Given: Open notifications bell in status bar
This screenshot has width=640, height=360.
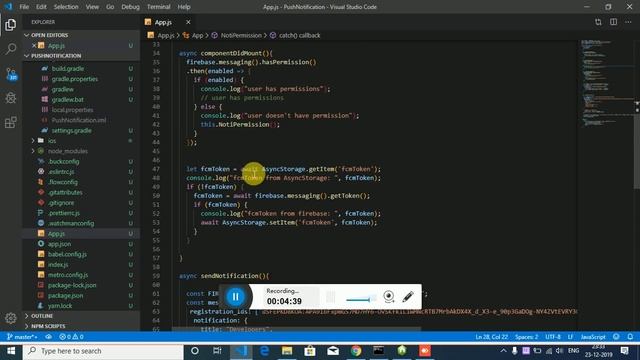Looking at the screenshot, I should [x=630, y=337].
